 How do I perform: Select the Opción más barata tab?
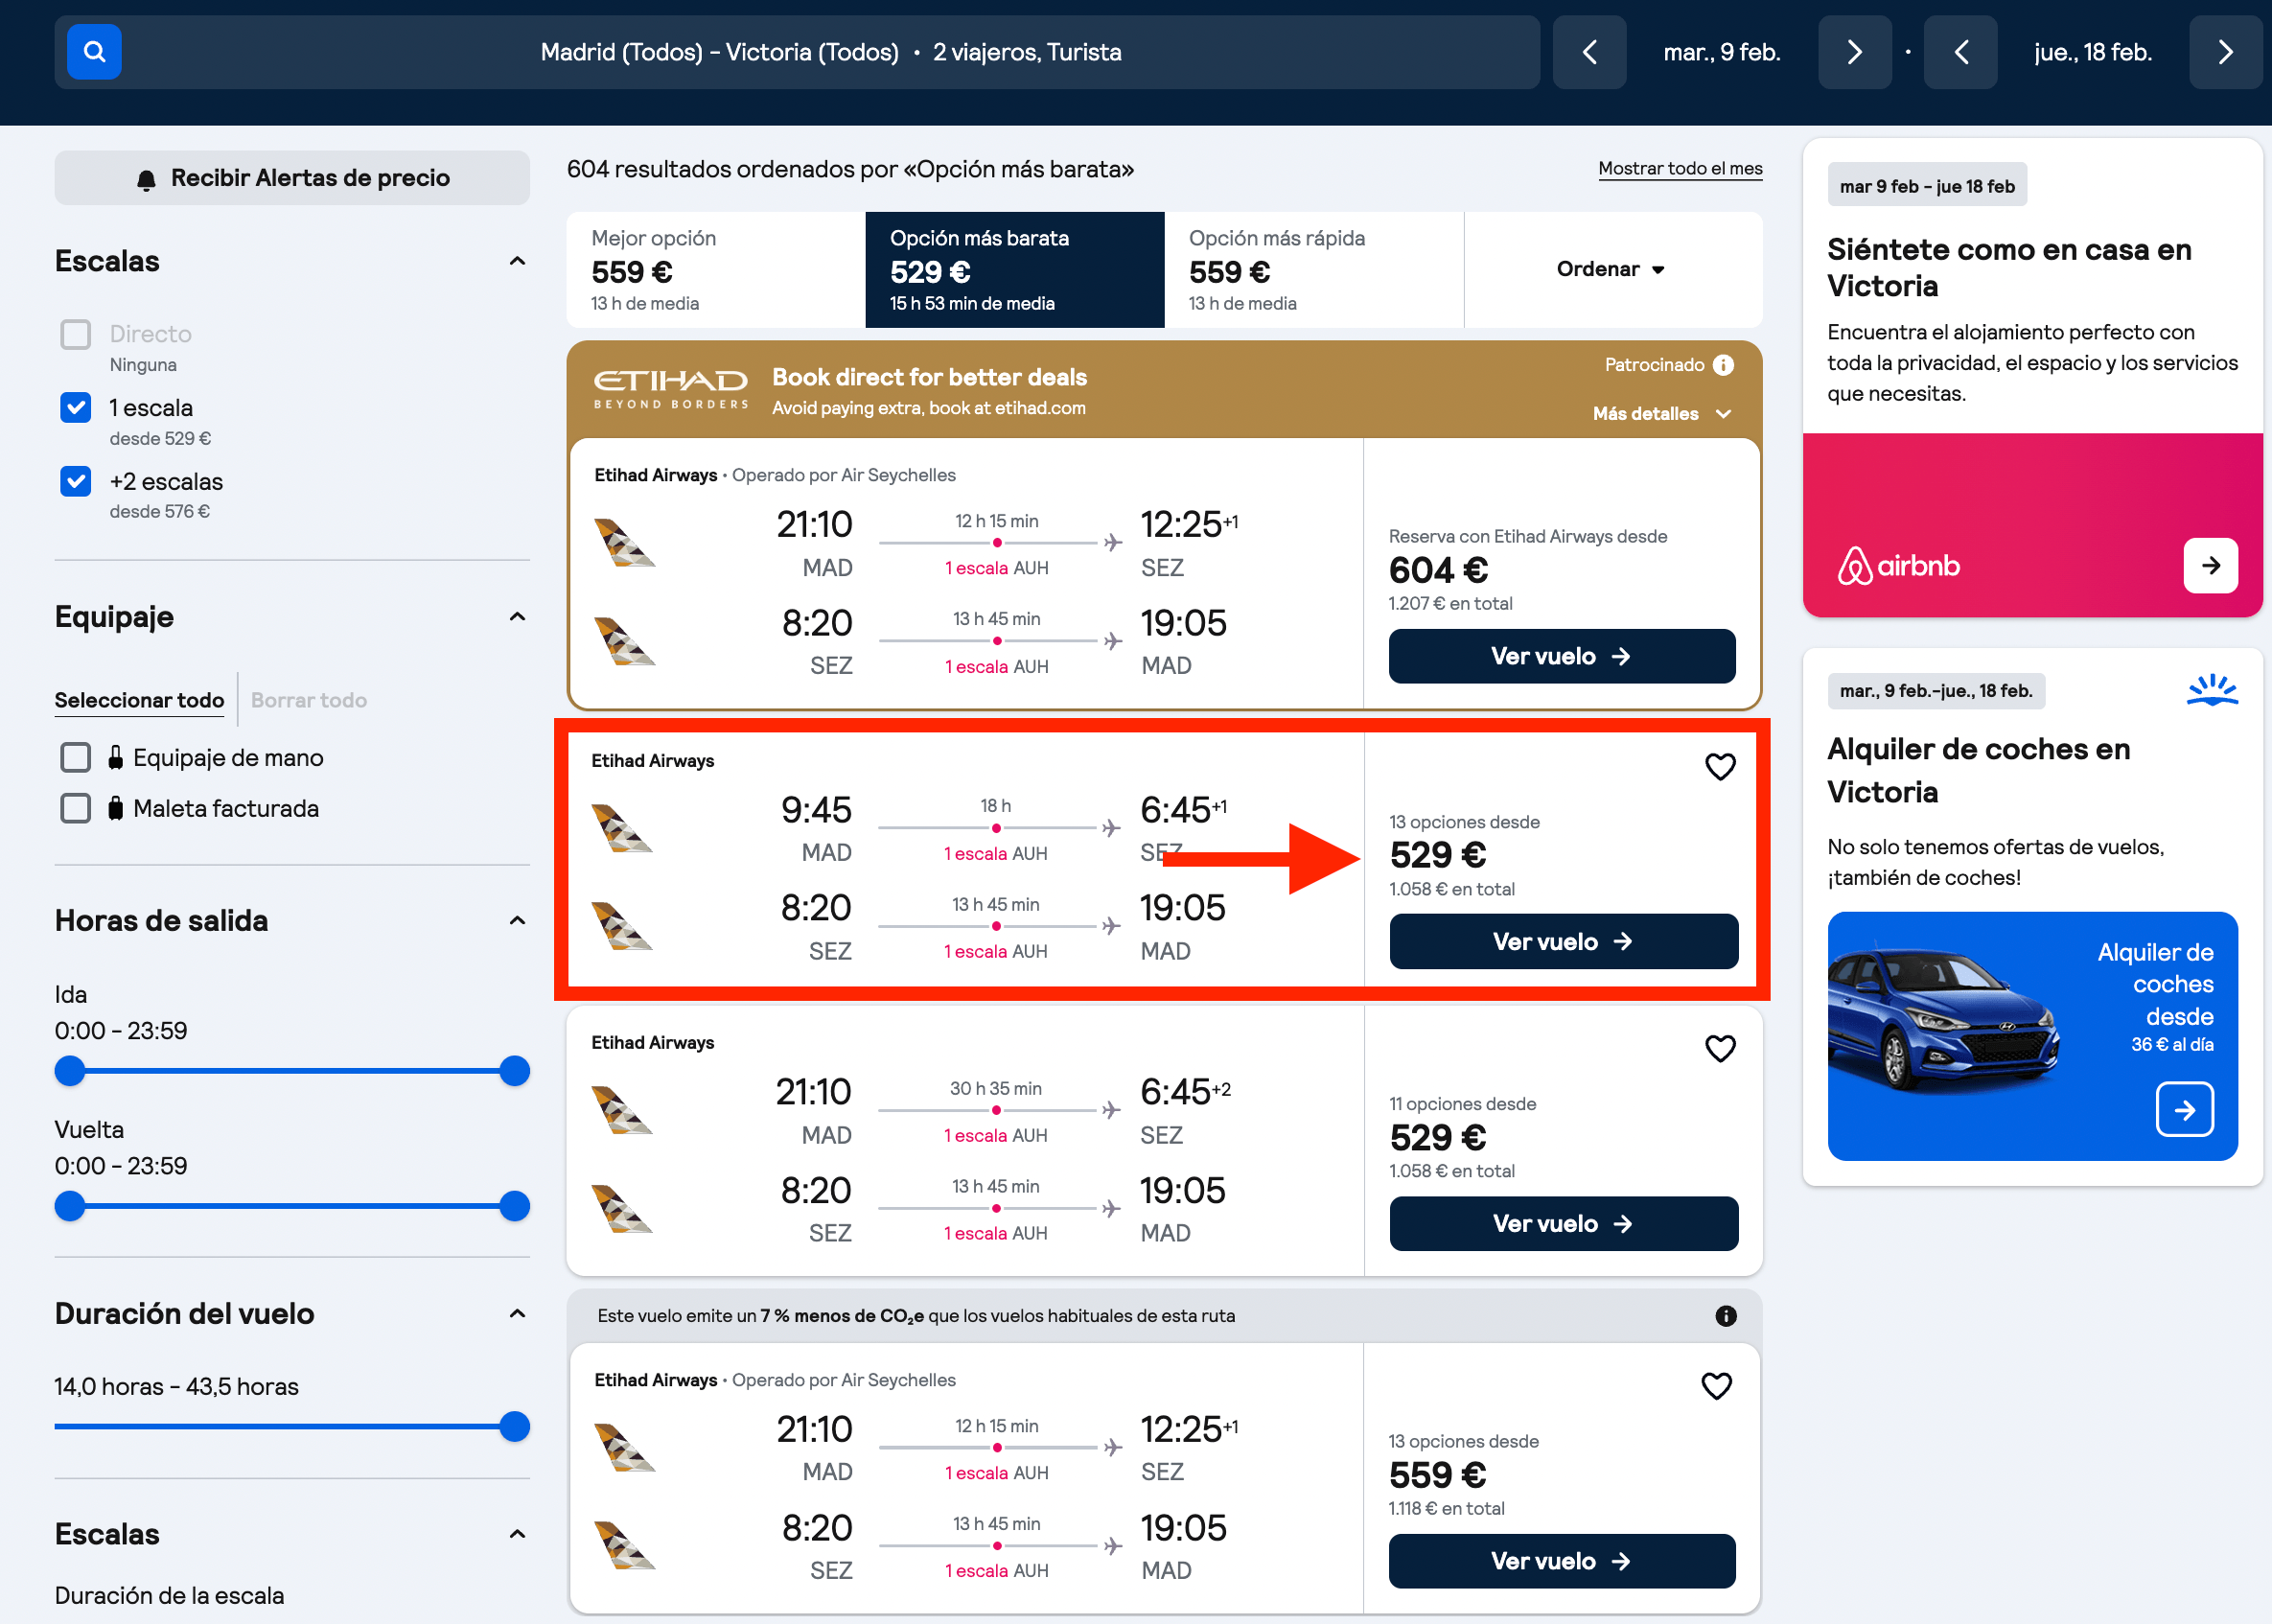click(1015, 269)
